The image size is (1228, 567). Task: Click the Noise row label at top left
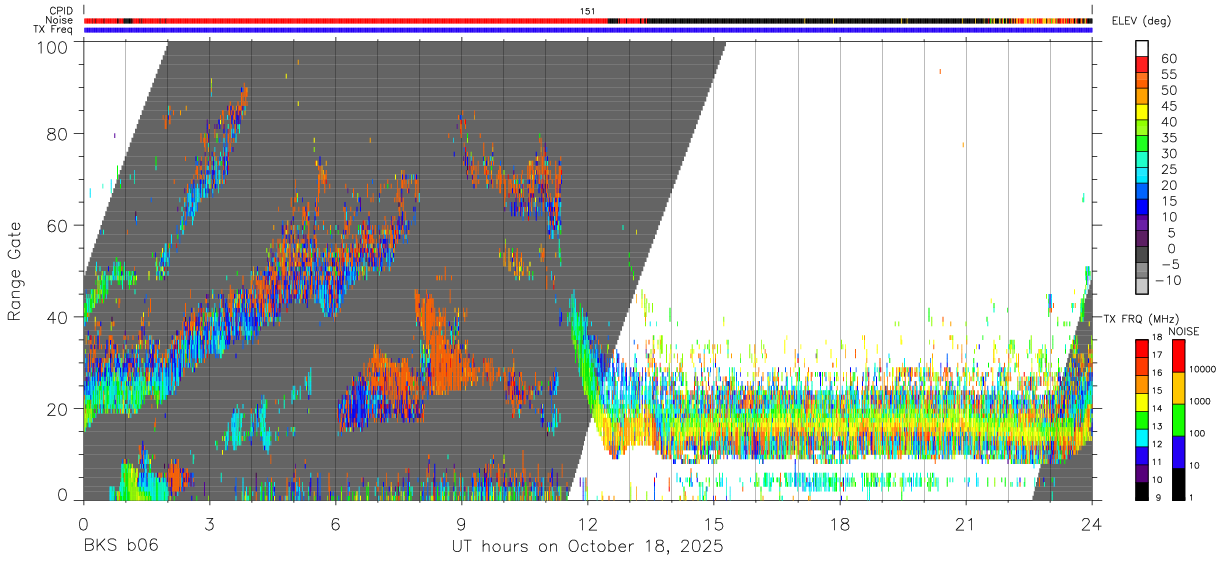pyautogui.click(x=59, y=20)
